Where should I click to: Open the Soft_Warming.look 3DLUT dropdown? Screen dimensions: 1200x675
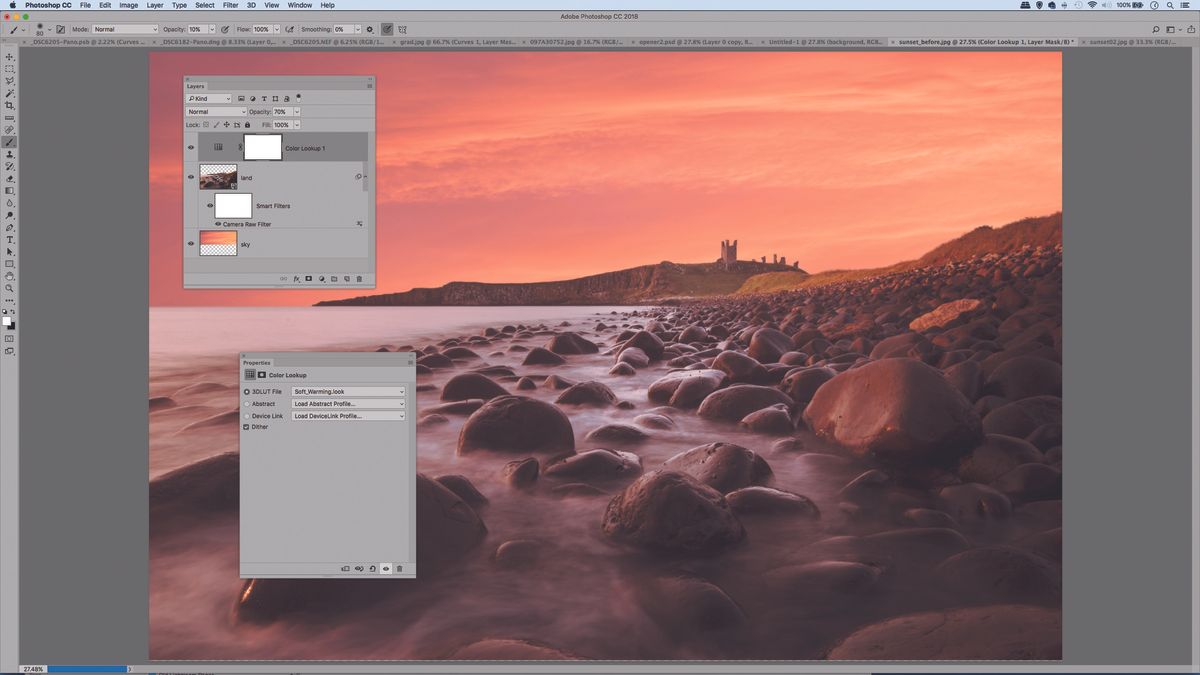tap(348, 391)
